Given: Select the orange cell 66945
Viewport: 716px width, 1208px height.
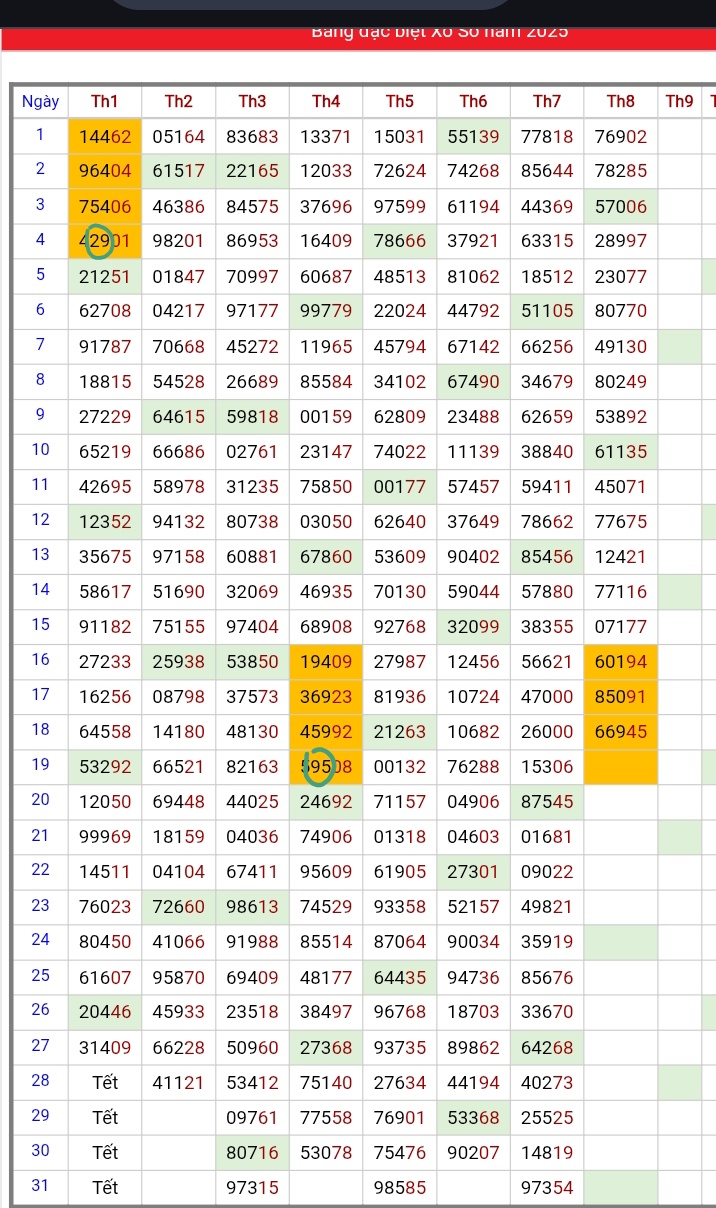Looking at the screenshot, I should 620,731.
